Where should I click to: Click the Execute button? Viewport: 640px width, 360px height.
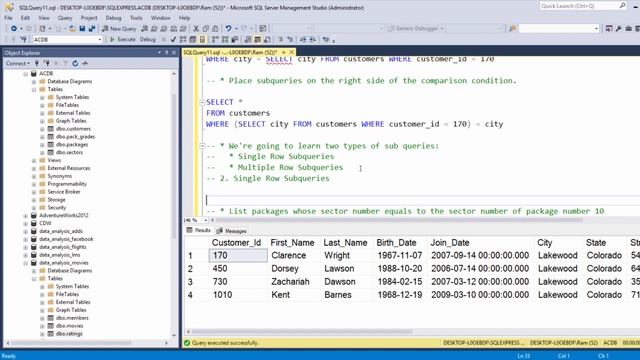click(x=122, y=40)
